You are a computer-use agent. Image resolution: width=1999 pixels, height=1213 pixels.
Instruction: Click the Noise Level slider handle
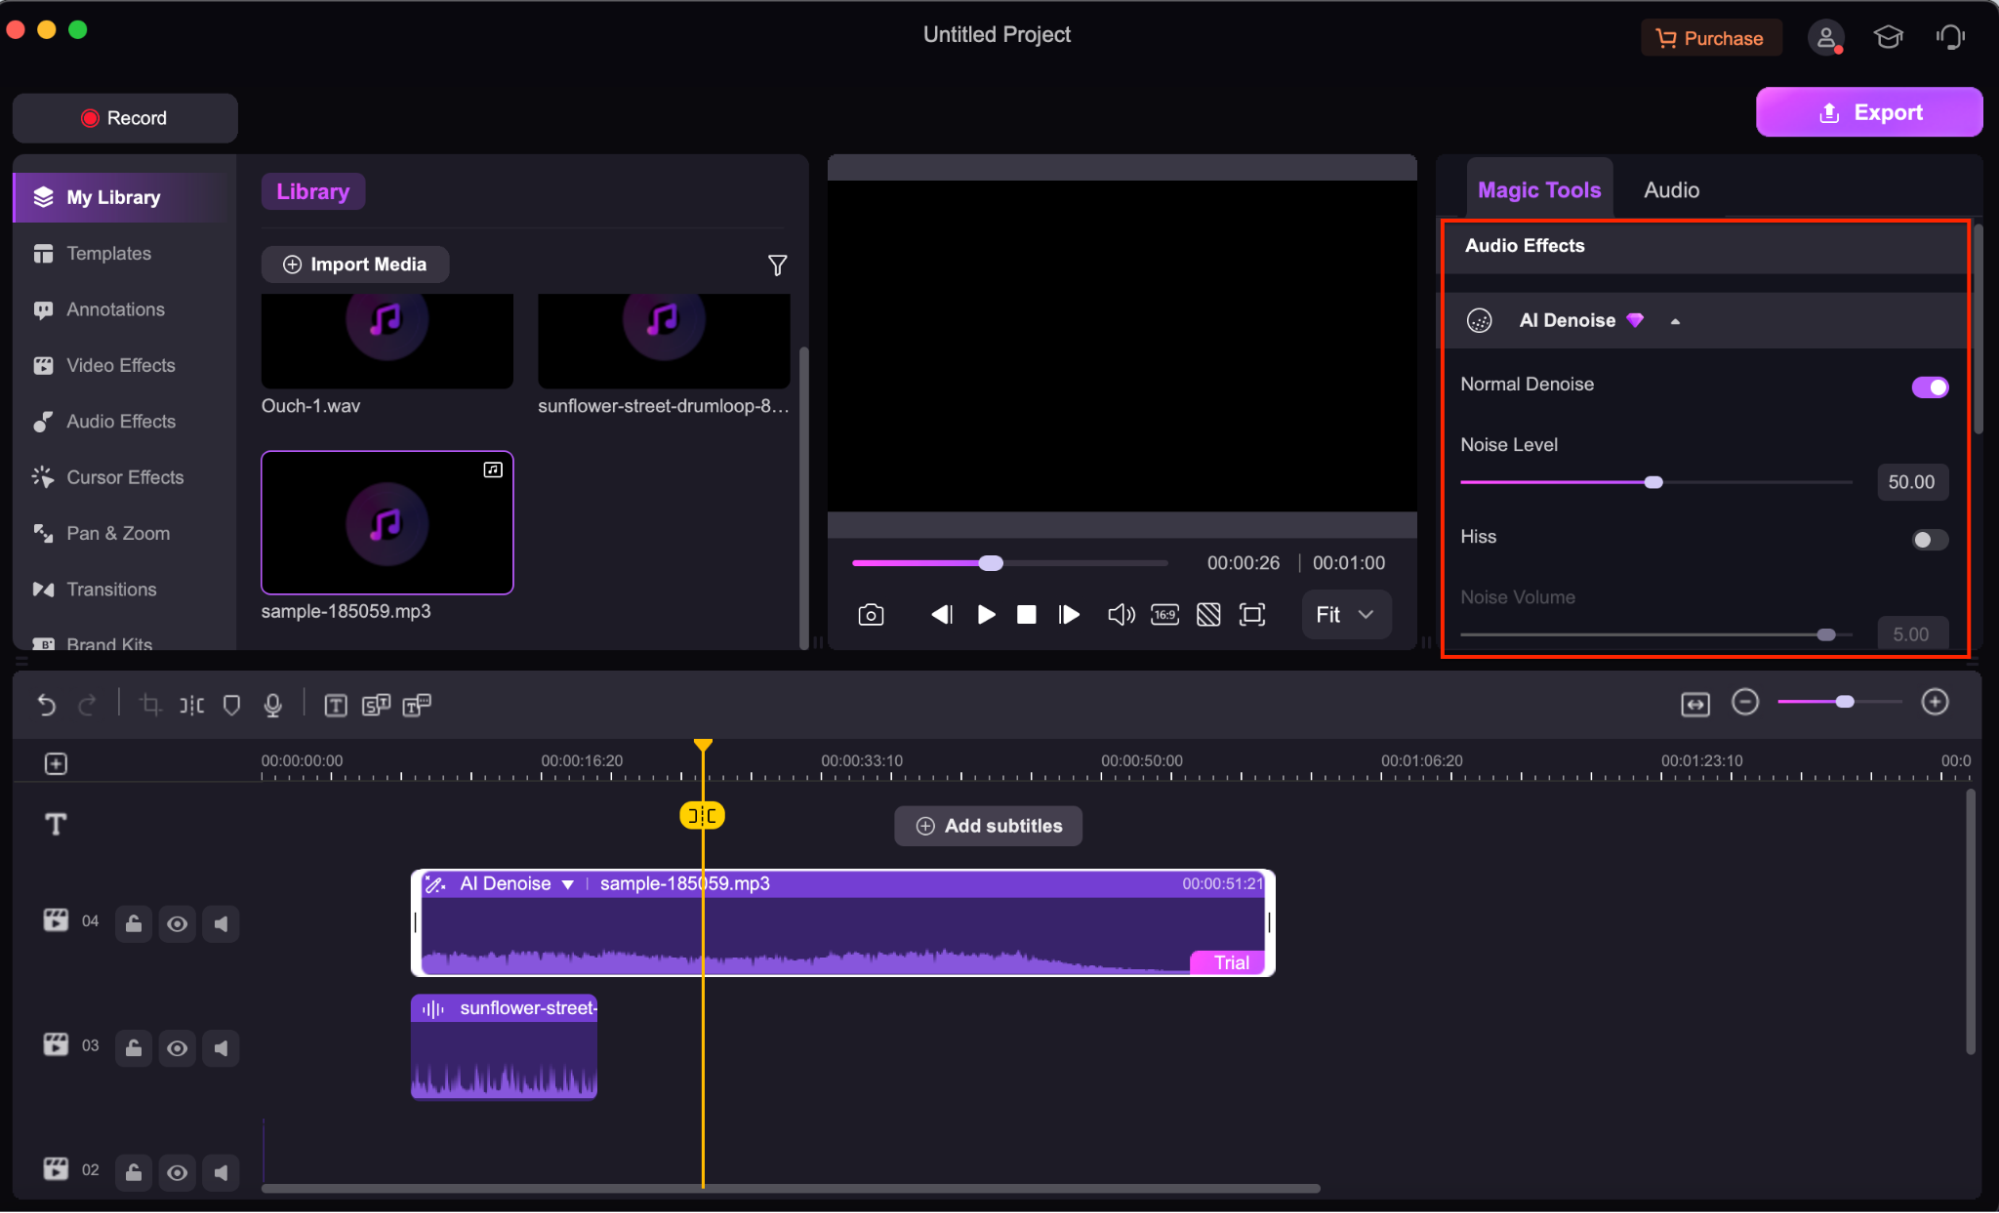[x=1654, y=483]
